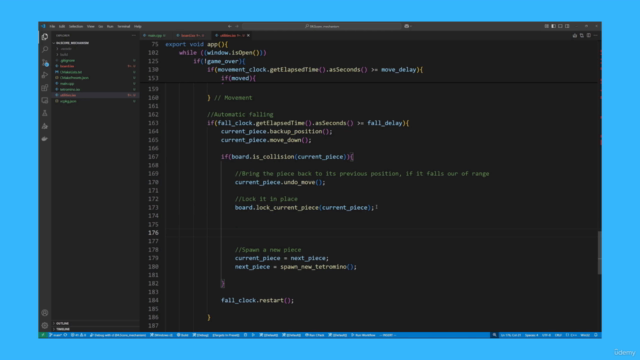Click the remote indicator in status bar
The height and width of the screenshot is (360, 640).
[42, 335]
